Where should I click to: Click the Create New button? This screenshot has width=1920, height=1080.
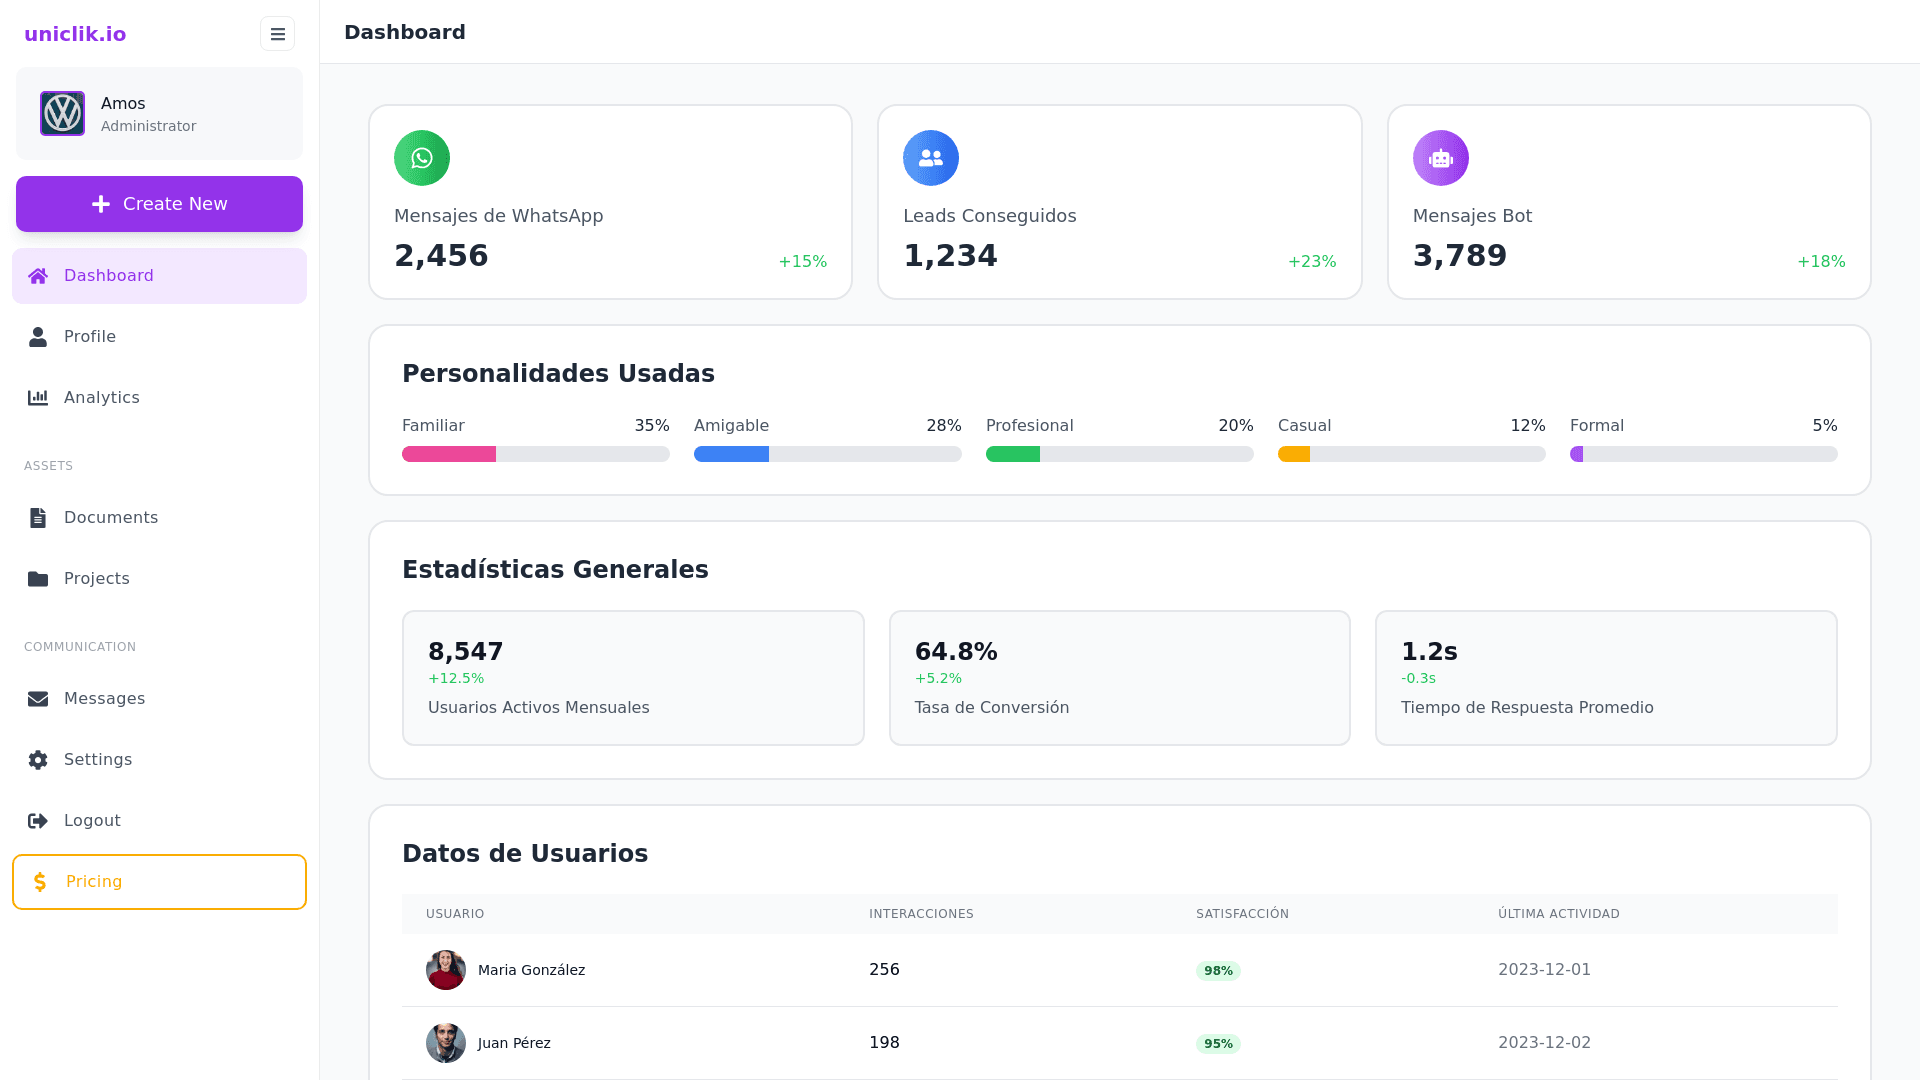click(159, 203)
